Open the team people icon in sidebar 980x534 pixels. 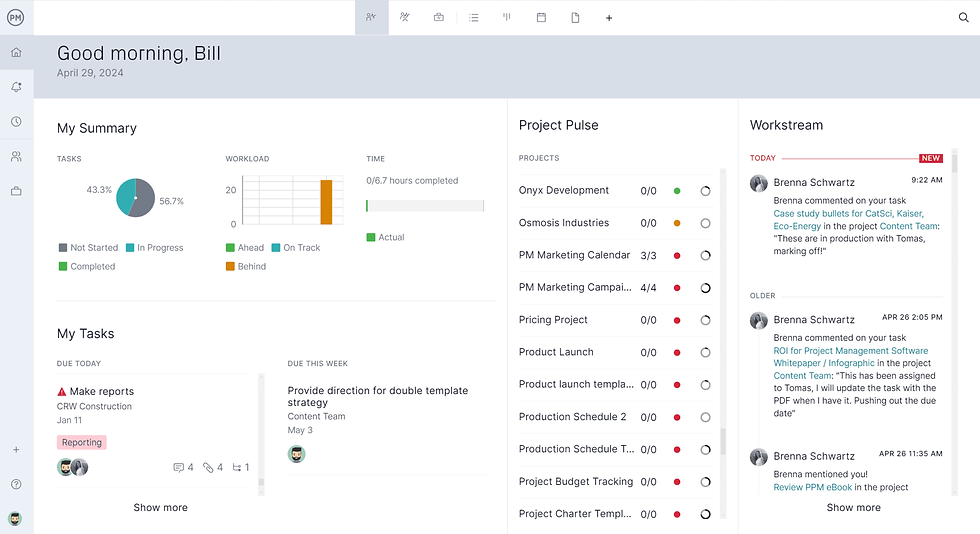pyautogui.click(x=16, y=157)
